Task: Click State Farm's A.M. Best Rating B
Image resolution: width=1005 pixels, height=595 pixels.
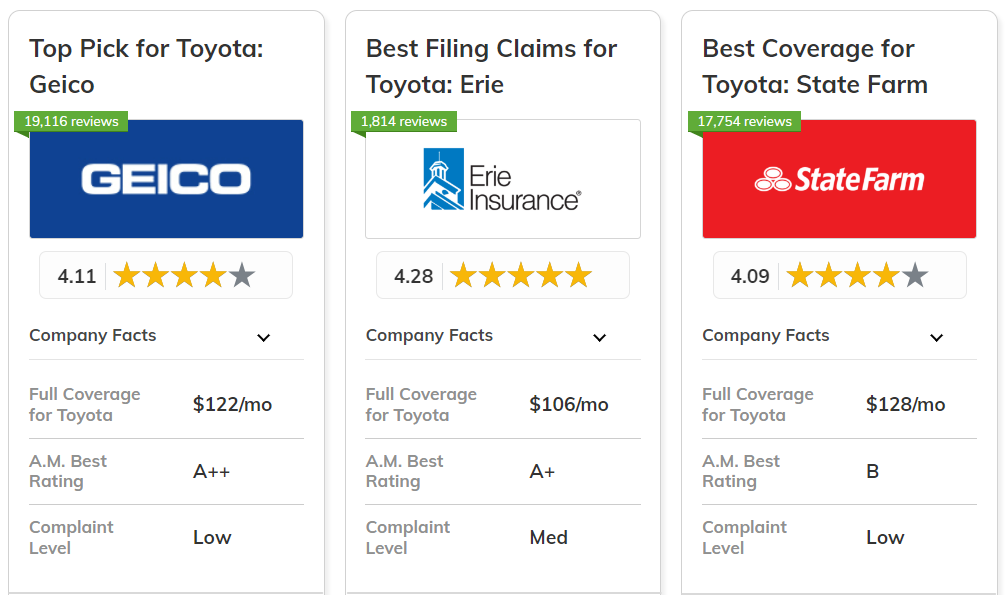Action: [x=872, y=471]
